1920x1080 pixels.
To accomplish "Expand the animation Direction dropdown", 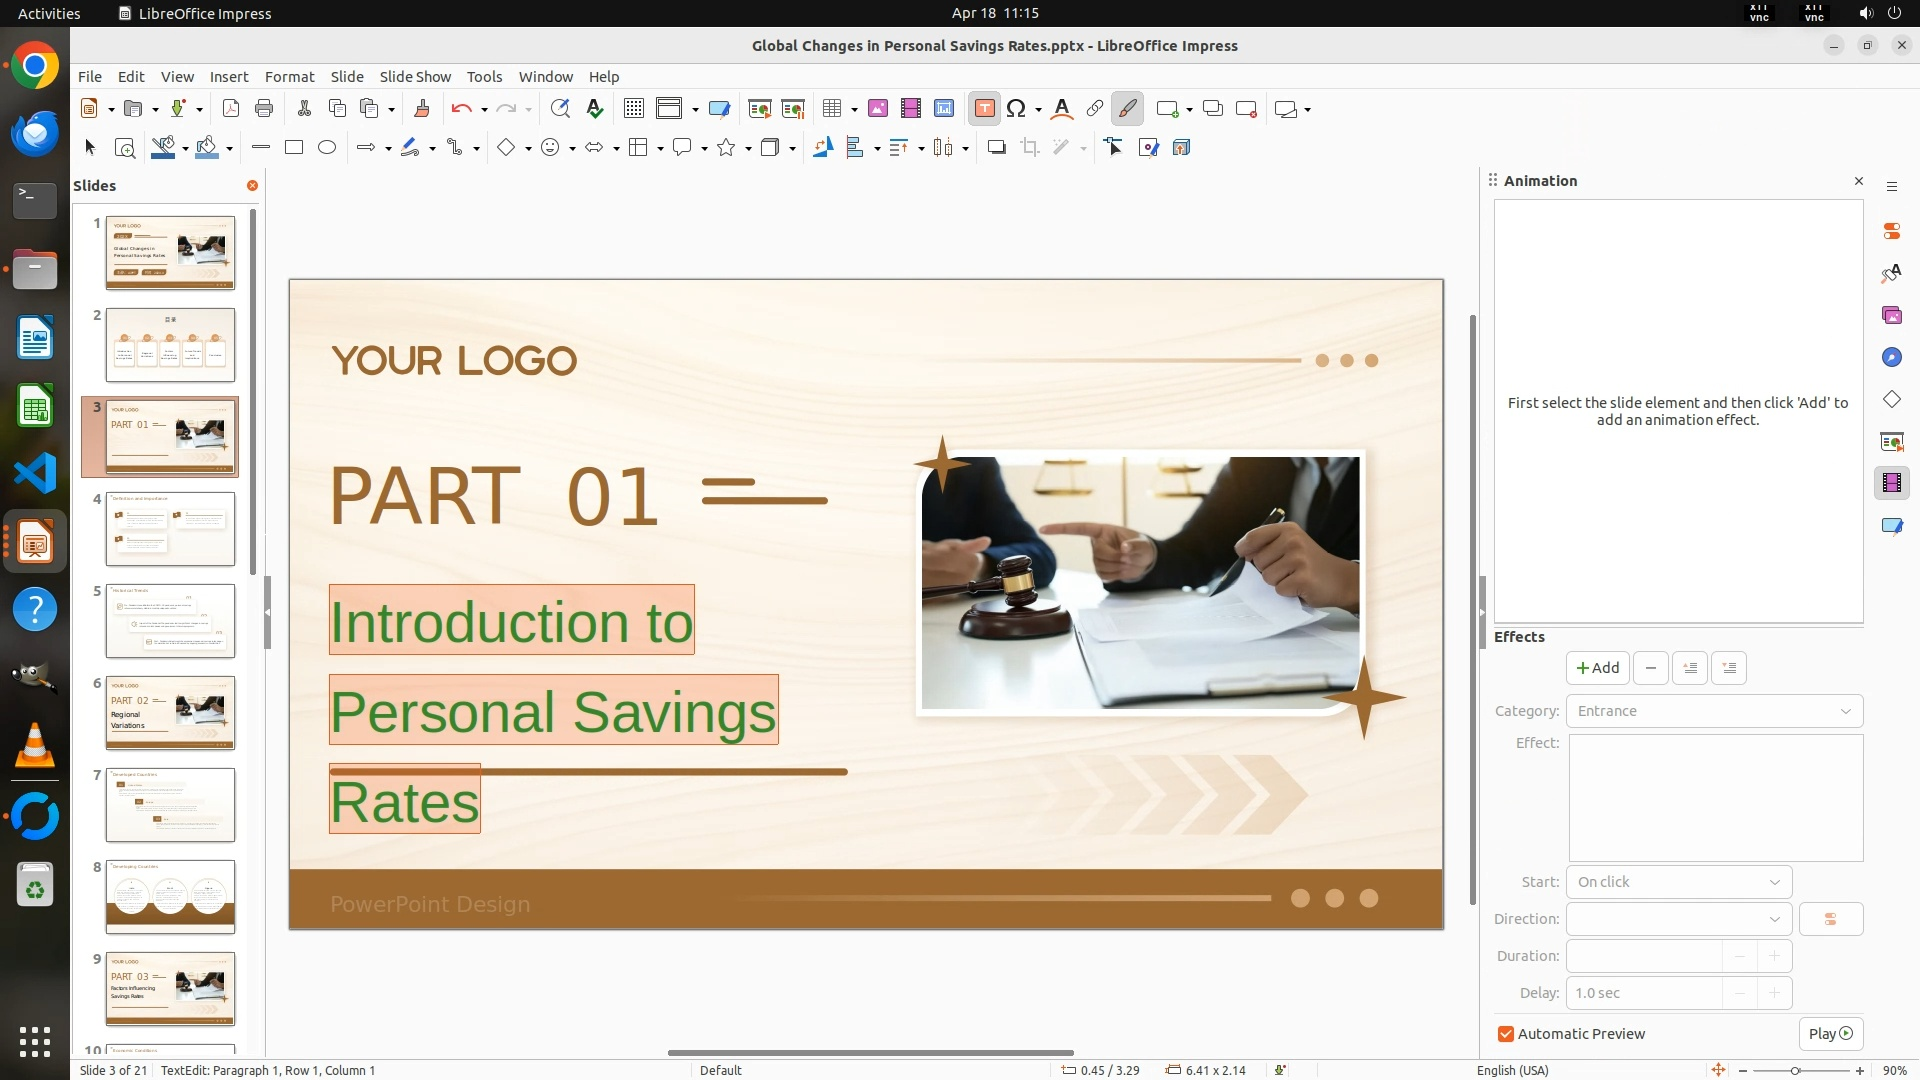I will pos(1679,919).
